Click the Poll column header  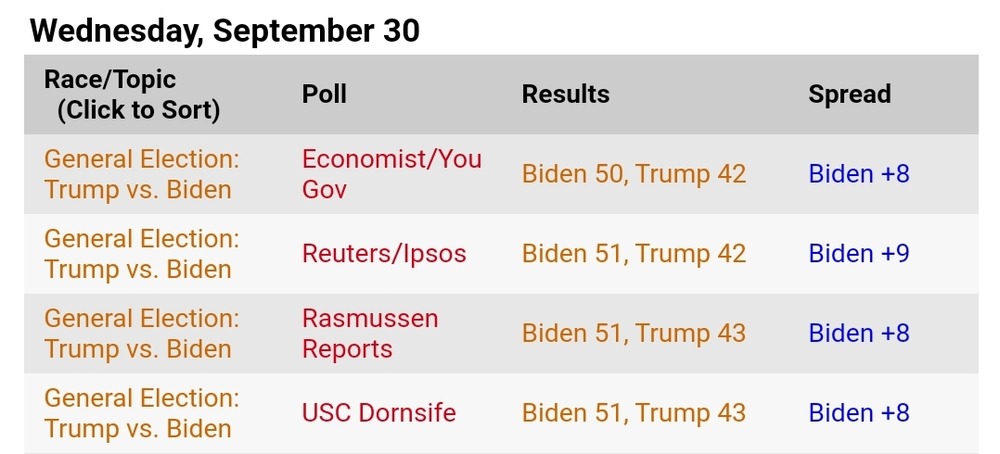click(324, 94)
